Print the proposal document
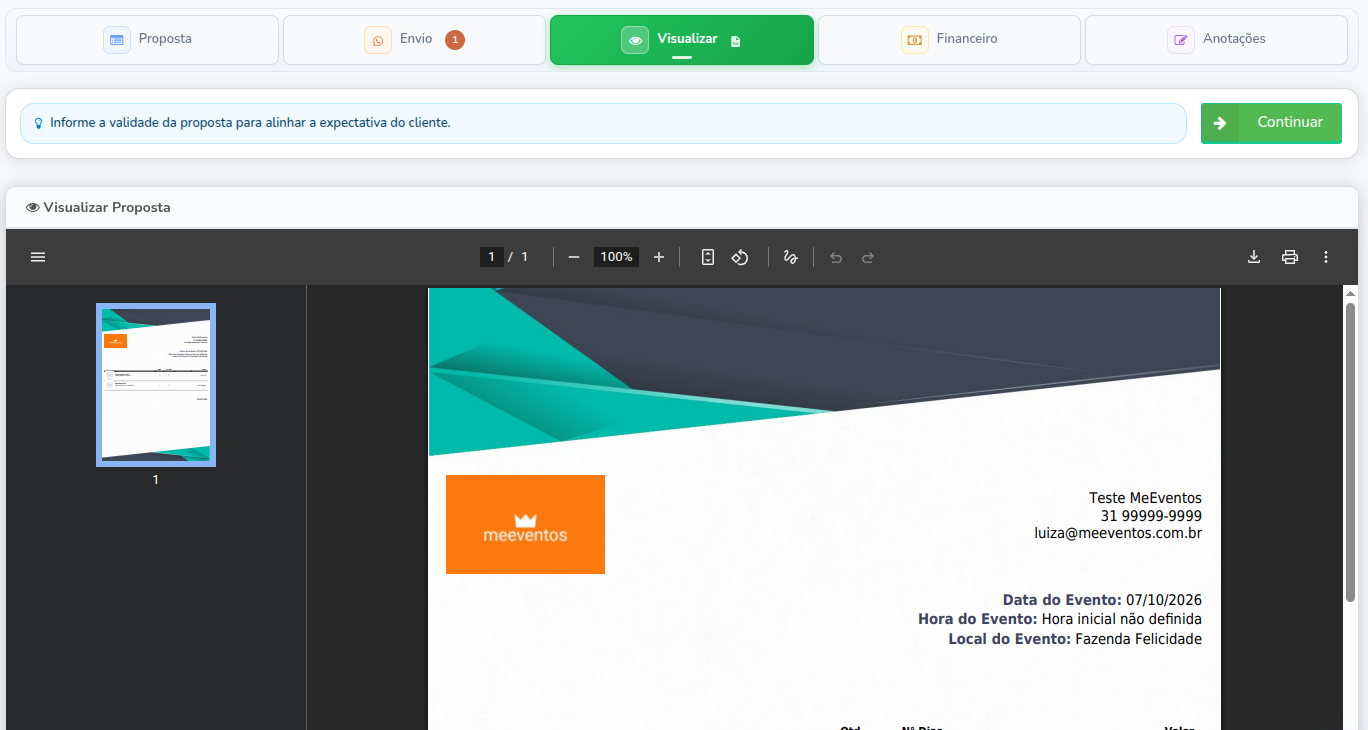Image resolution: width=1368 pixels, height=730 pixels. click(x=1290, y=257)
